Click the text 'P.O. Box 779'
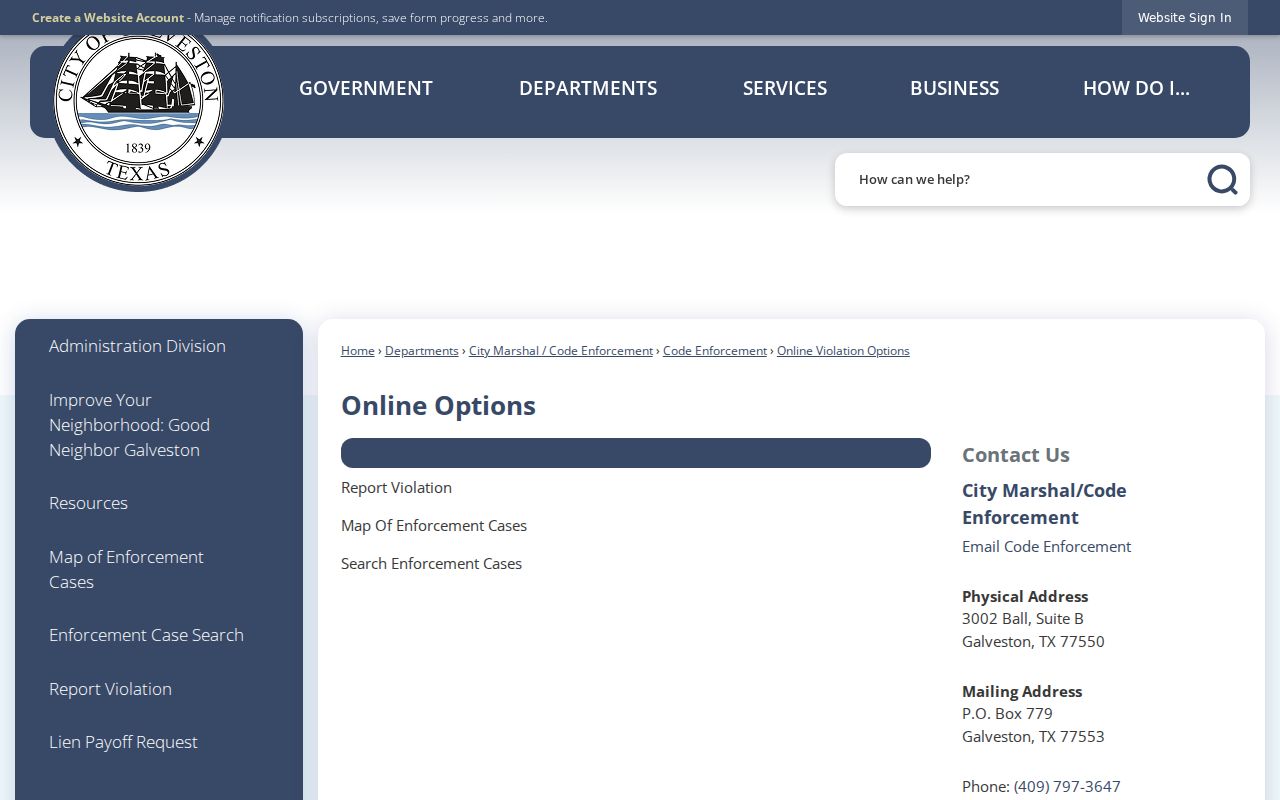 (x=1007, y=714)
